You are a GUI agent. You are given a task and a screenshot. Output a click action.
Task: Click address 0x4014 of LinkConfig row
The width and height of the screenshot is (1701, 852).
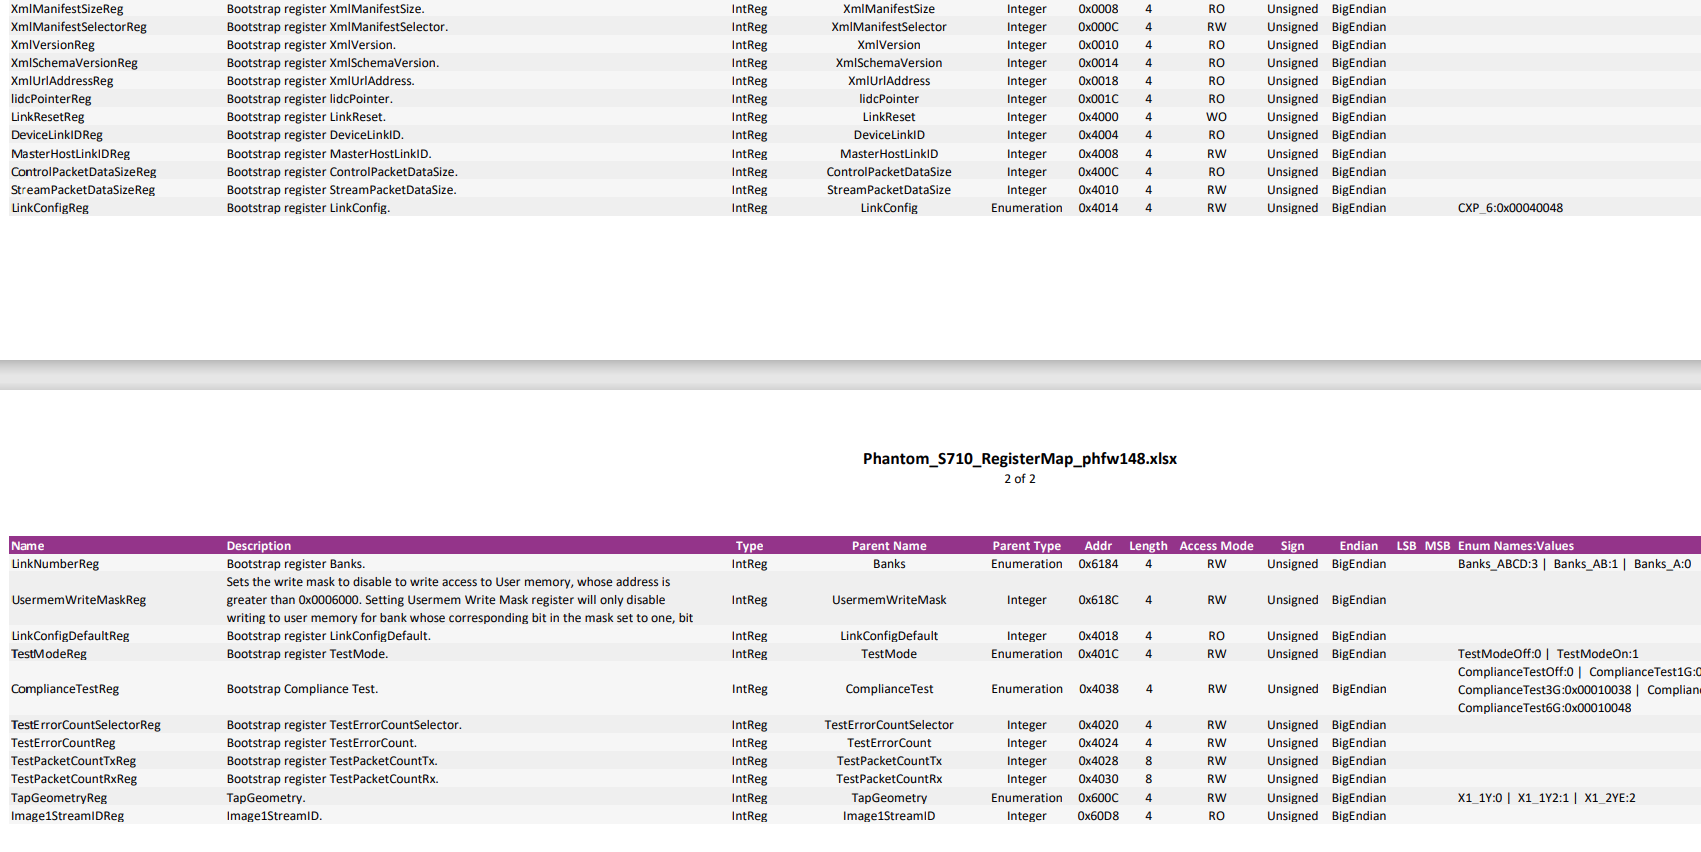pyautogui.click(x=1098, y=208)
